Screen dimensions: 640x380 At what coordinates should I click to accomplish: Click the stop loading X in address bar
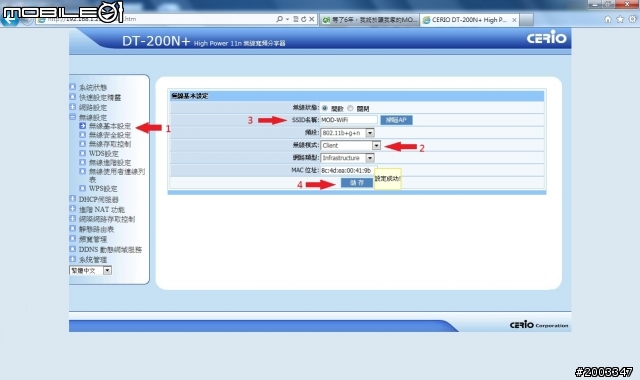(x=311, y=19)
